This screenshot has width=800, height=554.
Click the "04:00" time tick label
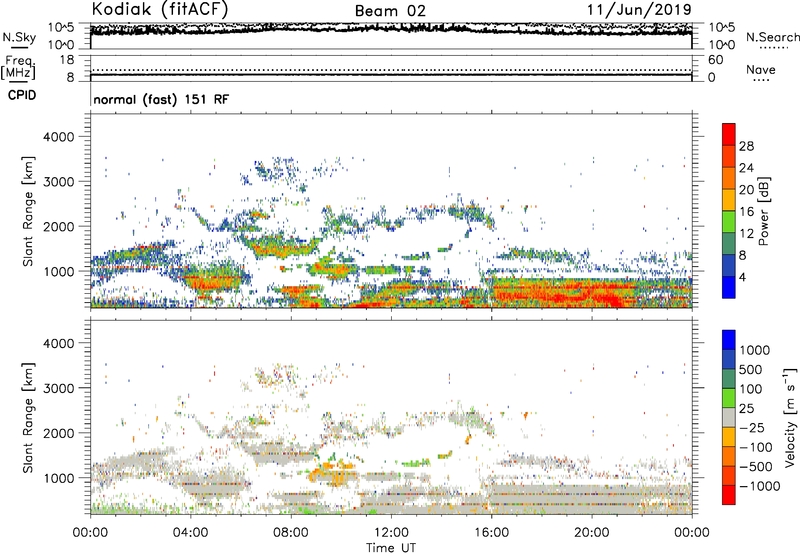[190, 533]
